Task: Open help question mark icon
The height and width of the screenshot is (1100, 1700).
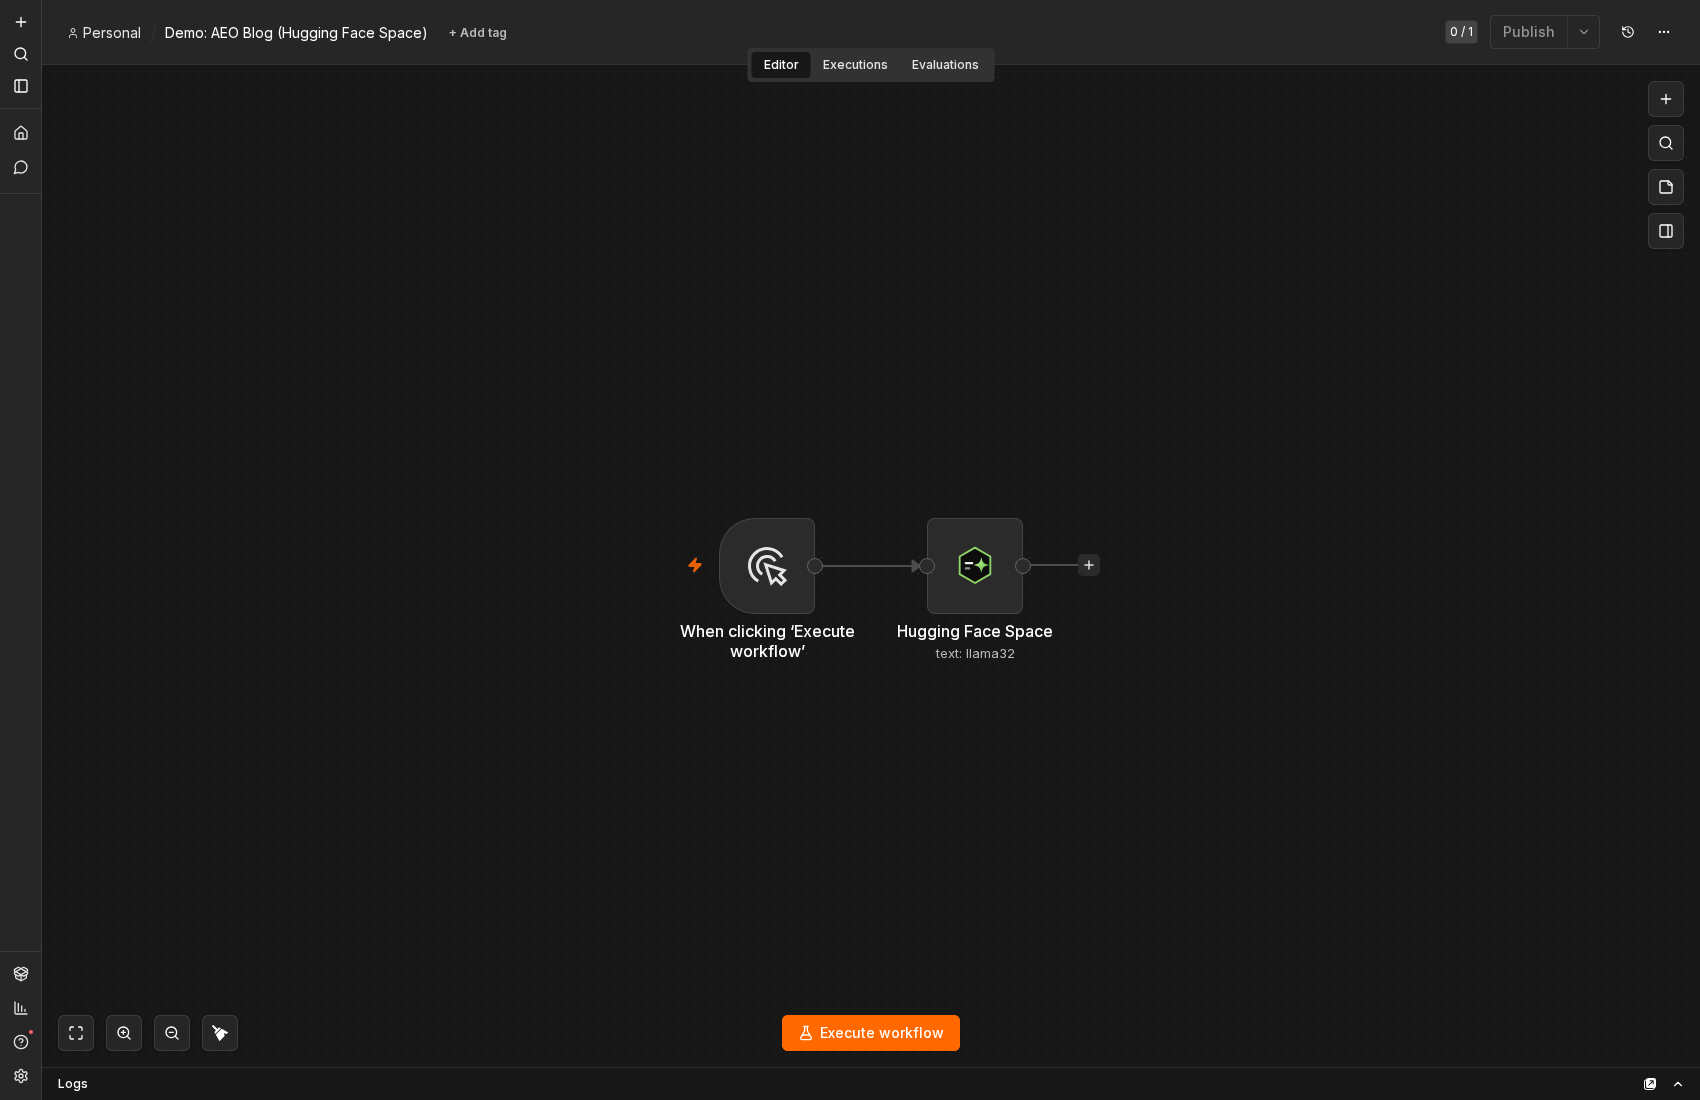Action: pos(20,1042)
